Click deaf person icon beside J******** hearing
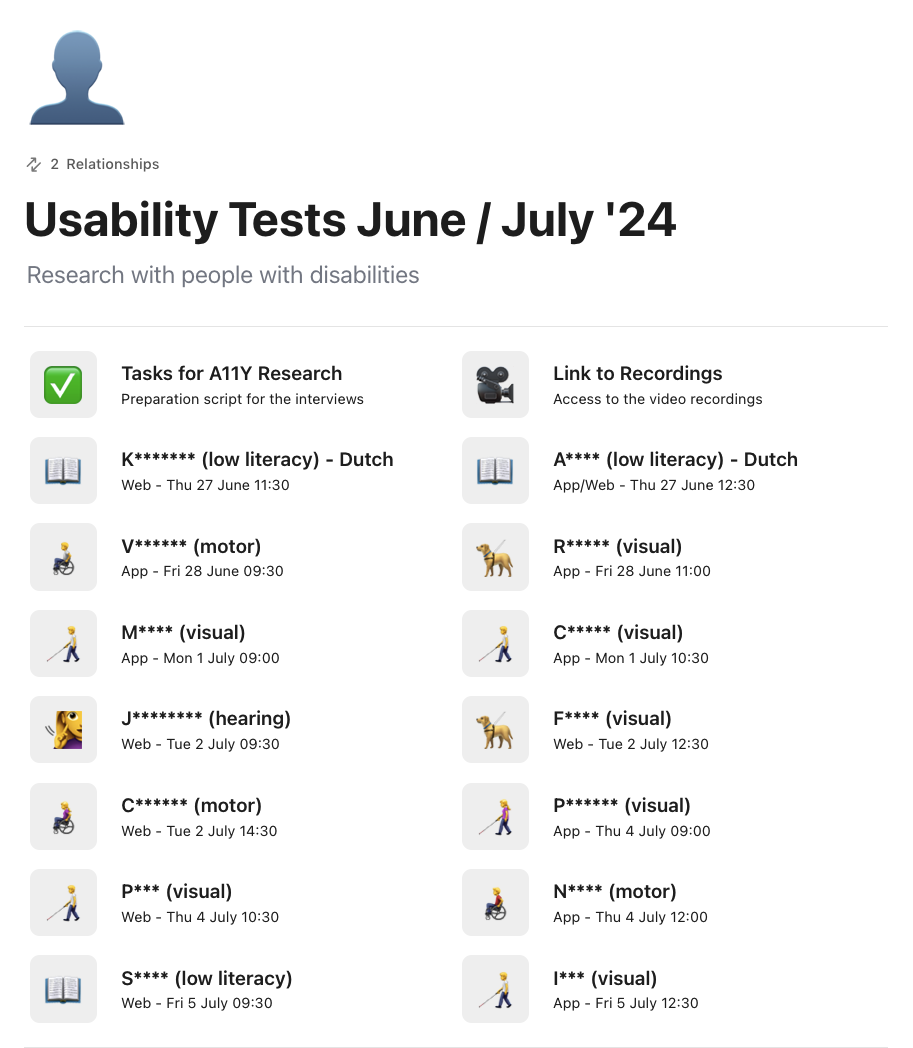Image resolution: width=913 pixels, height=1048 pixels. pyautogui.click(x=64, y=729)
